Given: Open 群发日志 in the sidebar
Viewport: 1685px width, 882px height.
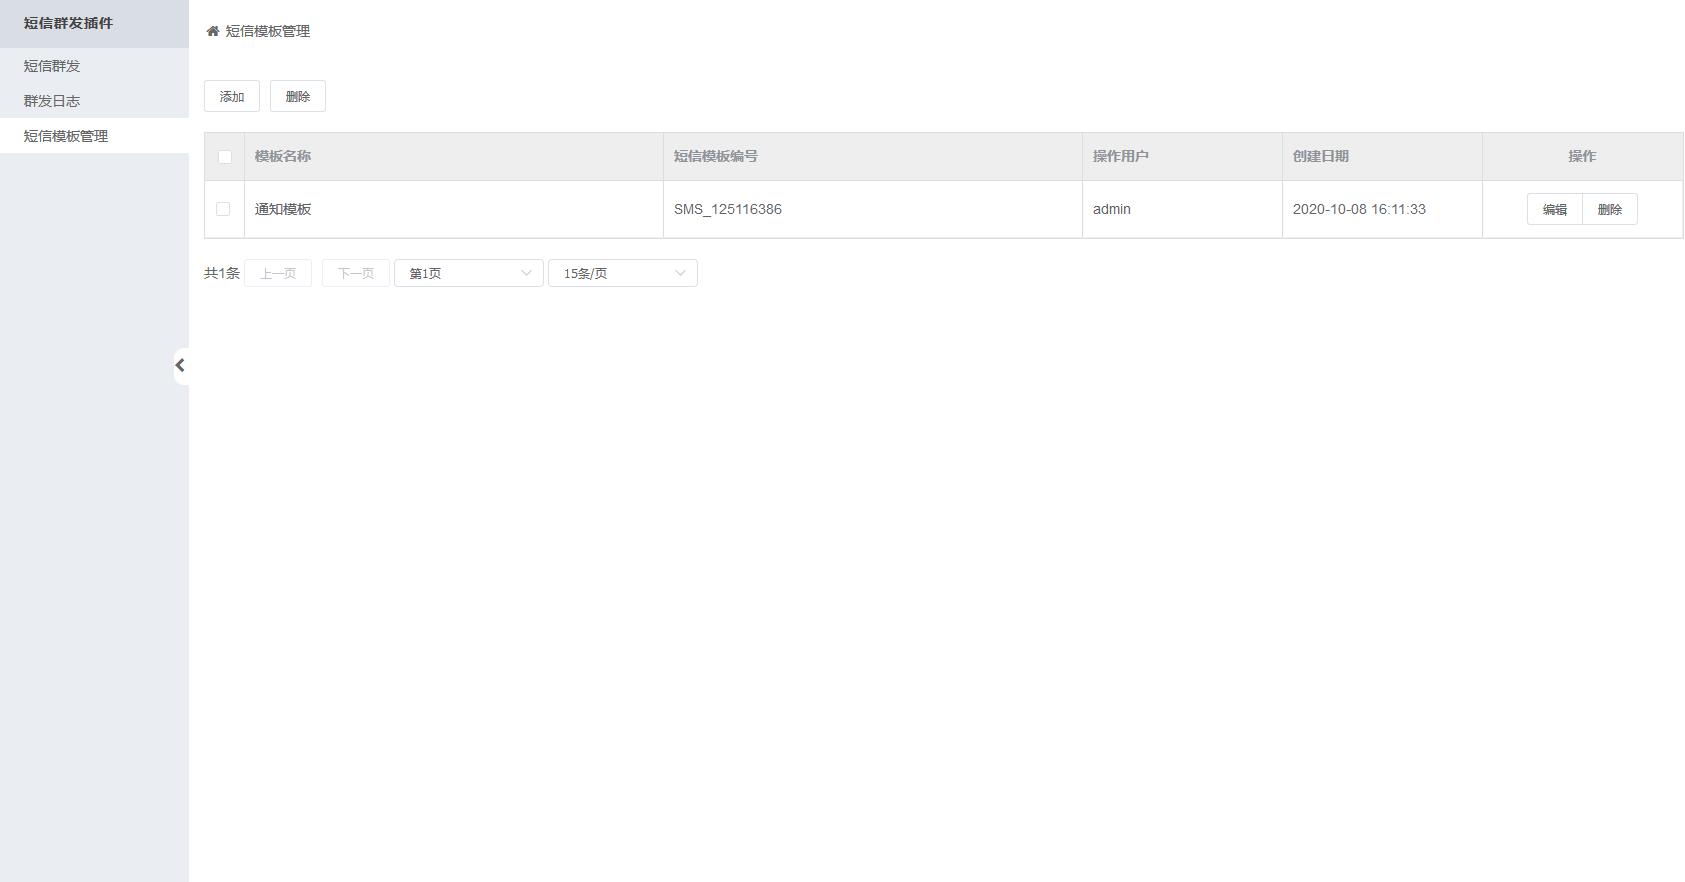Looking at the screenshot, I should (x=94, y=101).
